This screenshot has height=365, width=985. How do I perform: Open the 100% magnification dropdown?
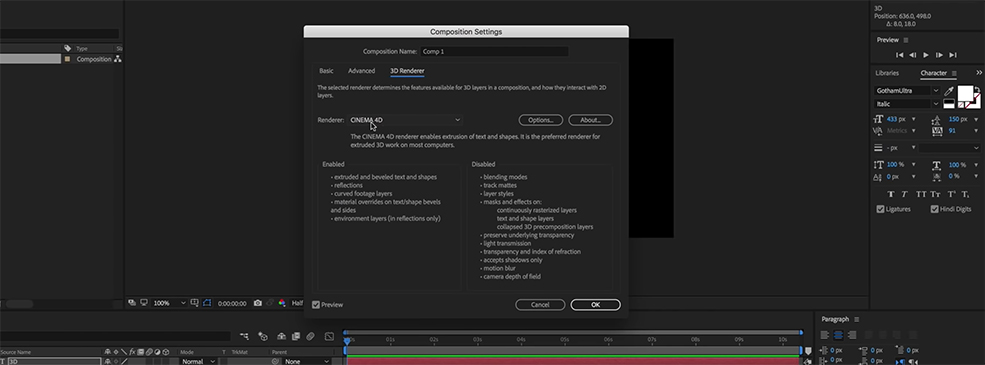click(170, 303)
